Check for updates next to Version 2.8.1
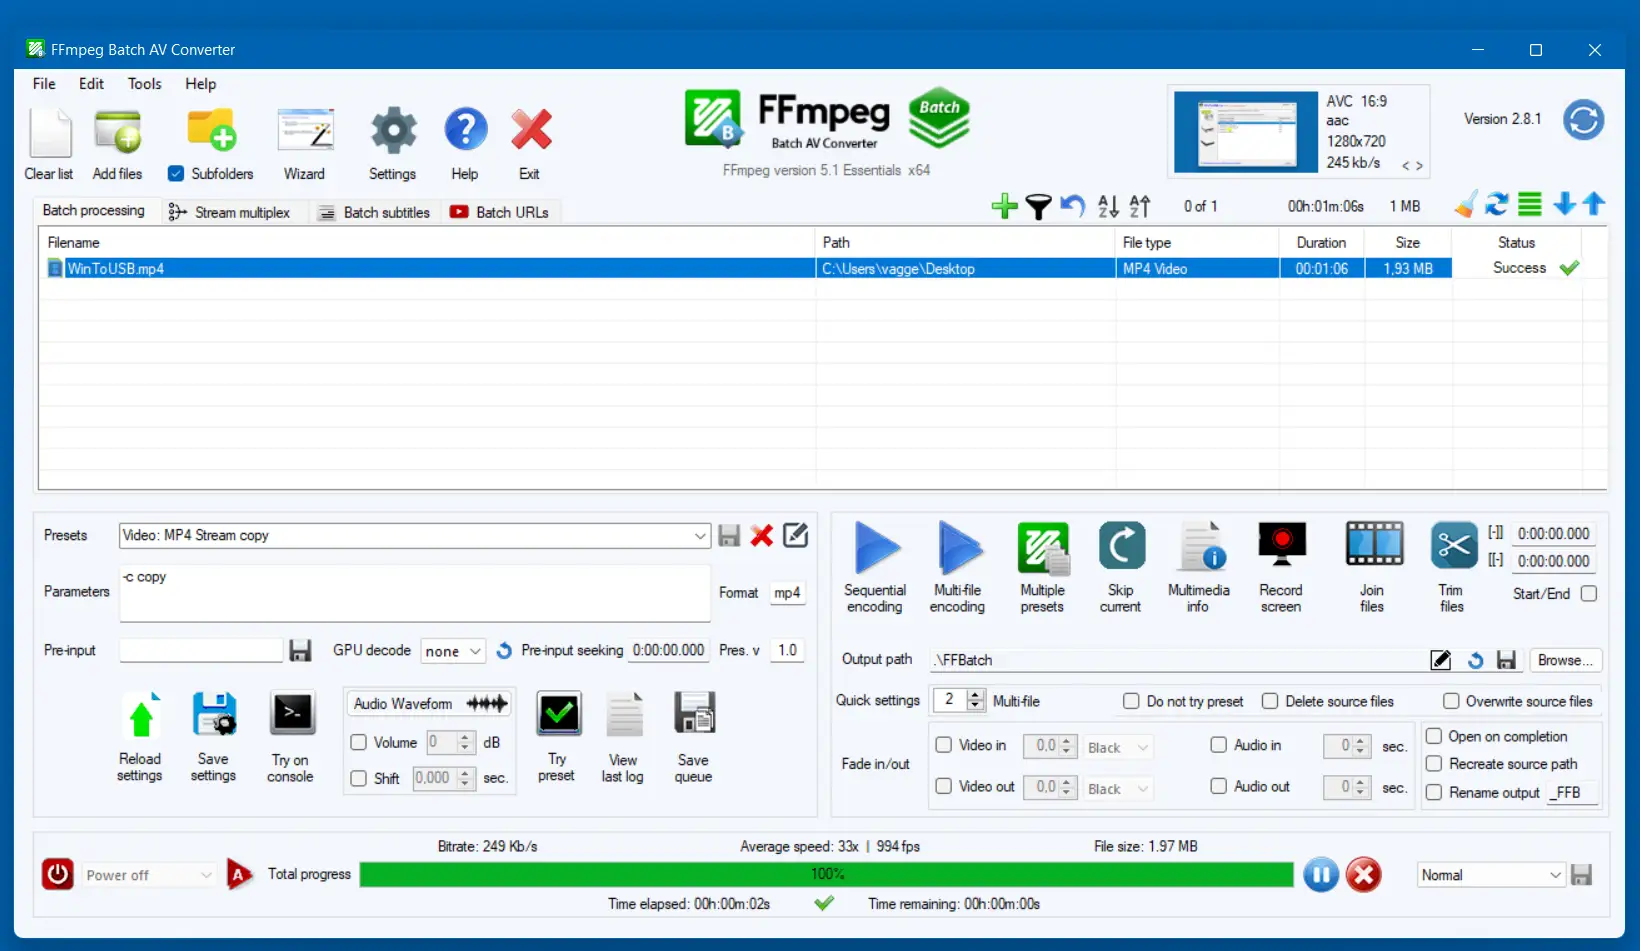Image resolution: width=1641 pixels, height=952 pixels. (x=1584, y=120)
